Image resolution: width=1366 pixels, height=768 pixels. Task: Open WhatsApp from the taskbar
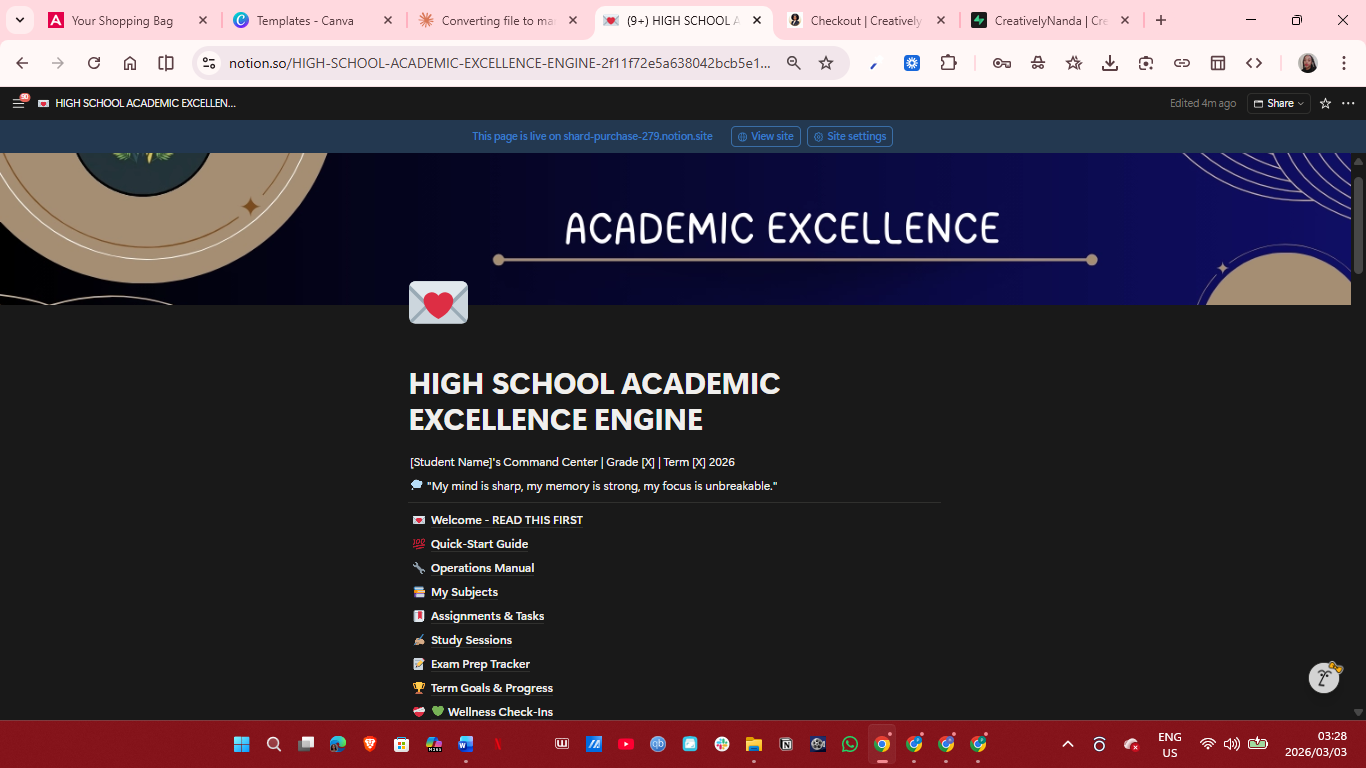(849, 744)
